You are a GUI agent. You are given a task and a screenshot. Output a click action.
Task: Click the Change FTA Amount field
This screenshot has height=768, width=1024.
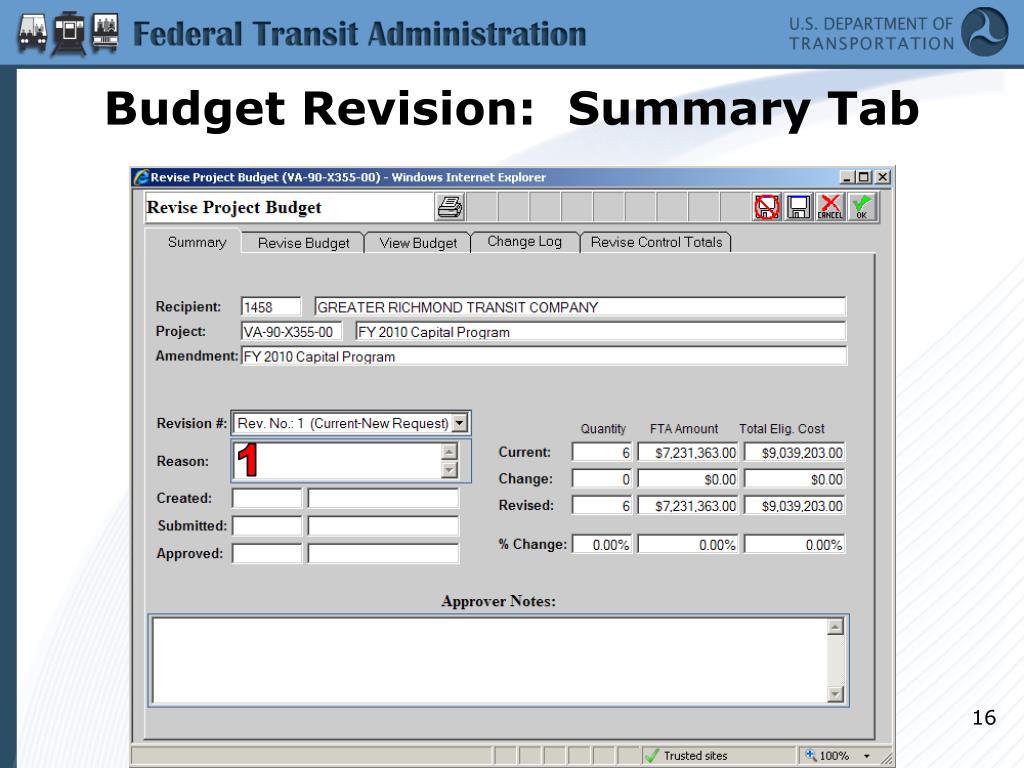pos(688,479)
